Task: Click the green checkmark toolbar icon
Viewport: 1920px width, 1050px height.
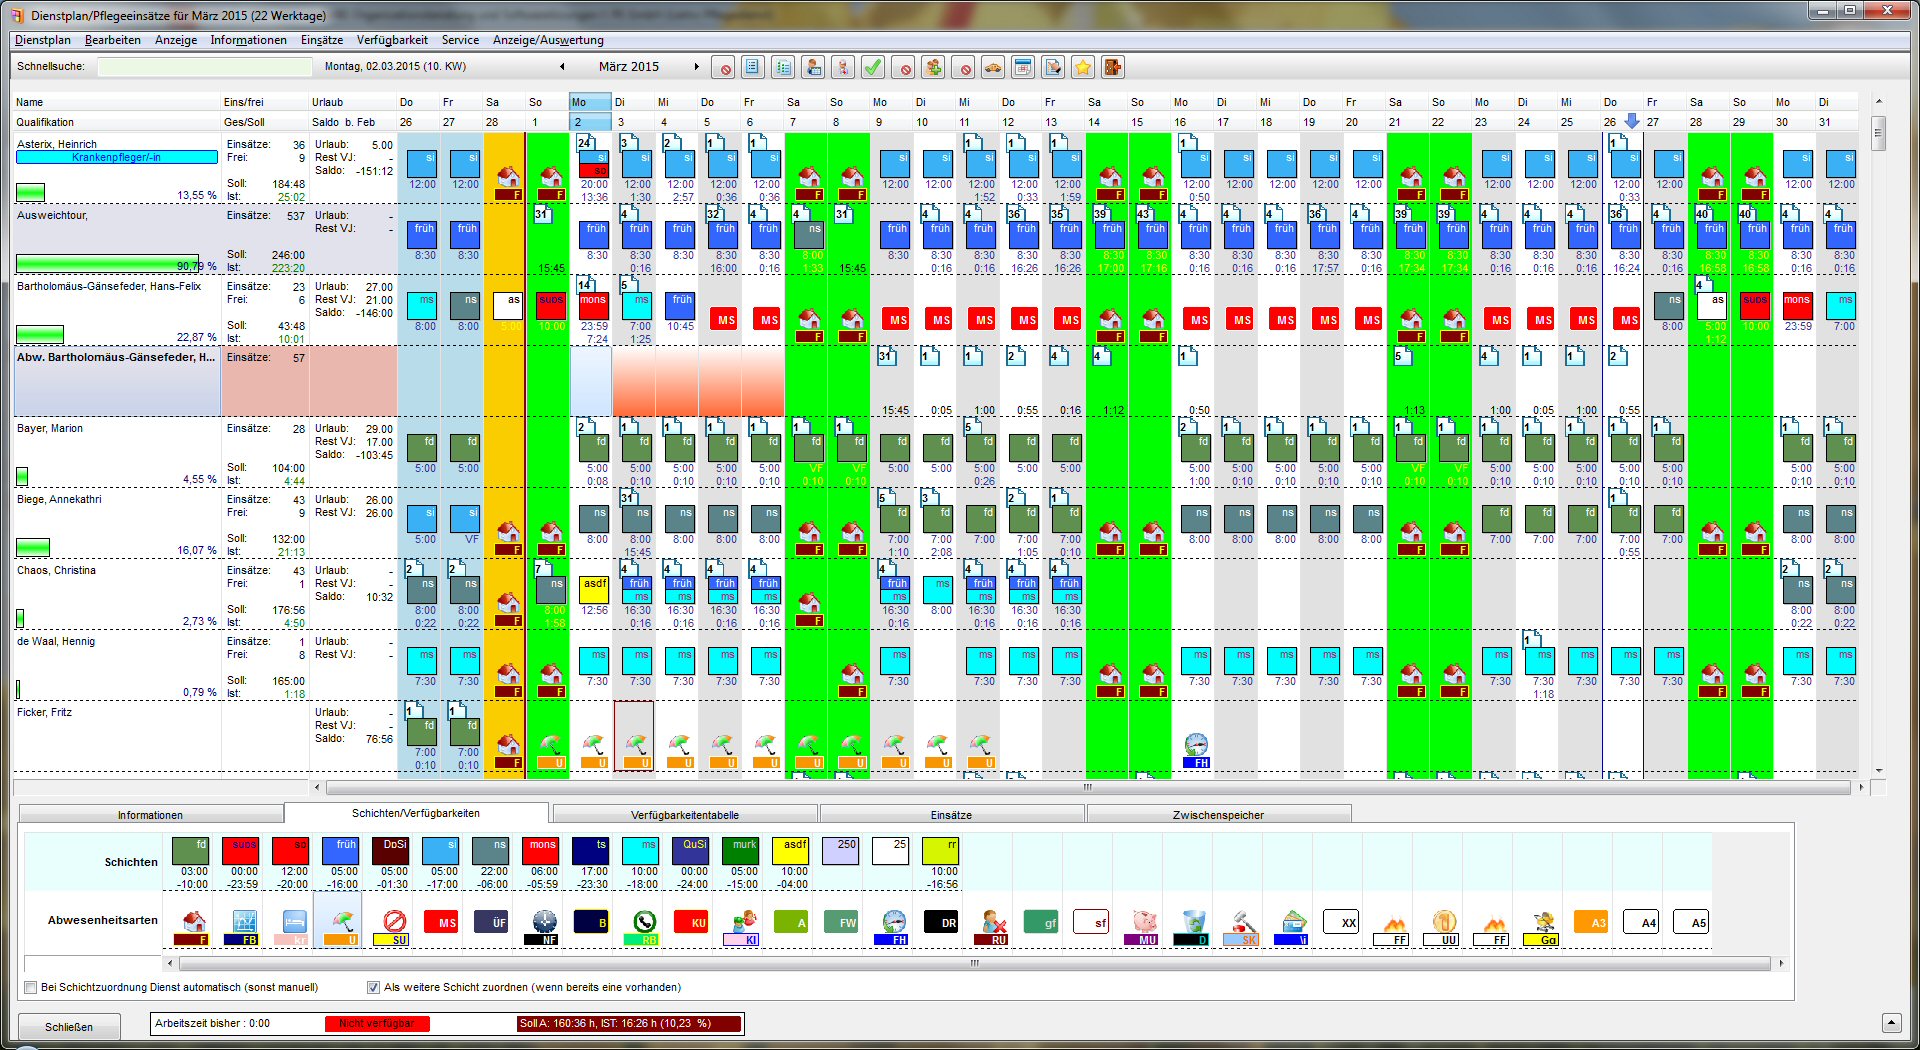Action: pos(873,67)
